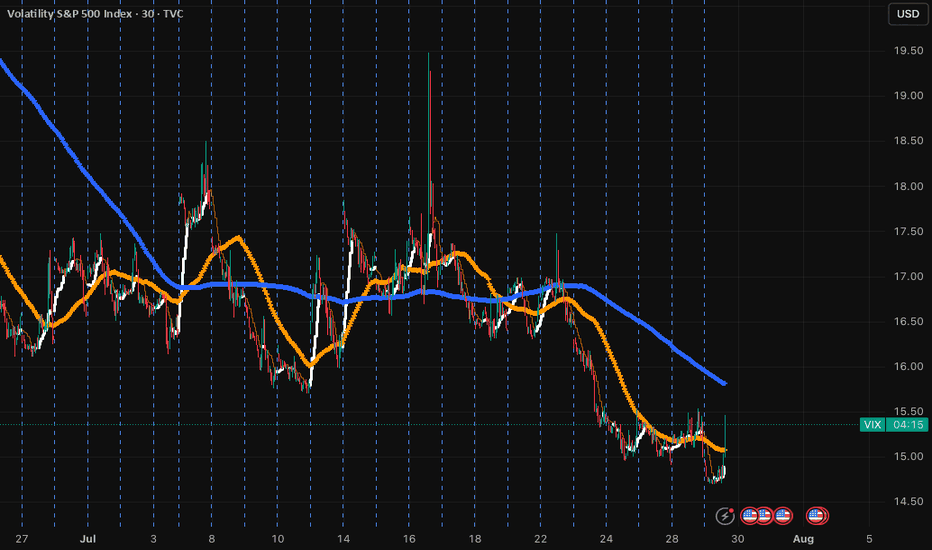Click the 3 date label on time axis

pyautogui.click(x=153, y=539)
